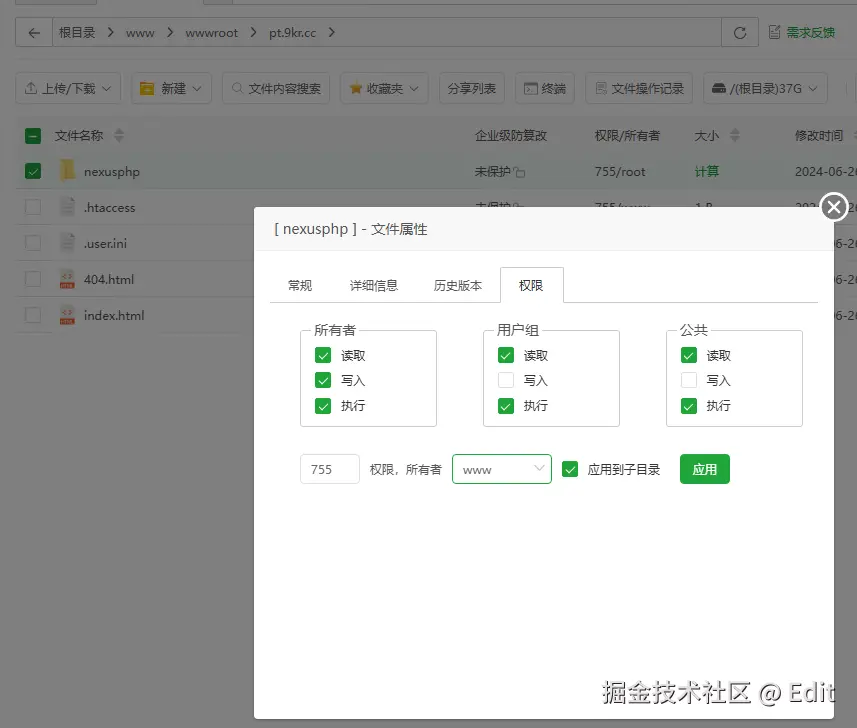Toggle 应用到子目录 checkbox
857x728 pixels.
(570, 469)
